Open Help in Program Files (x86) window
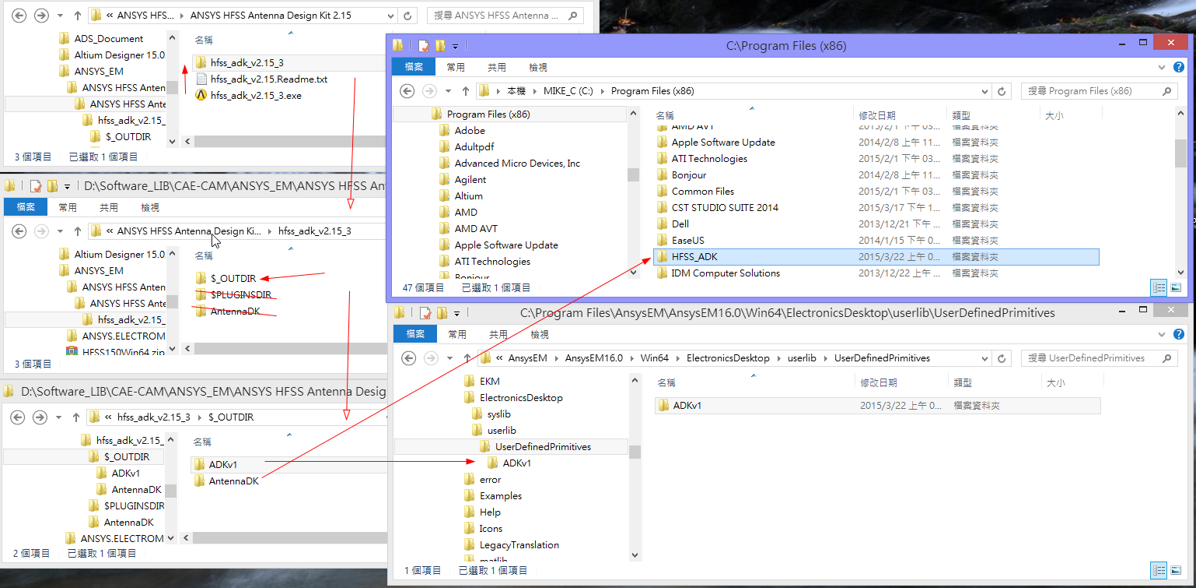The height and width of the screenshot is (588, 1196). [1178, 67]
